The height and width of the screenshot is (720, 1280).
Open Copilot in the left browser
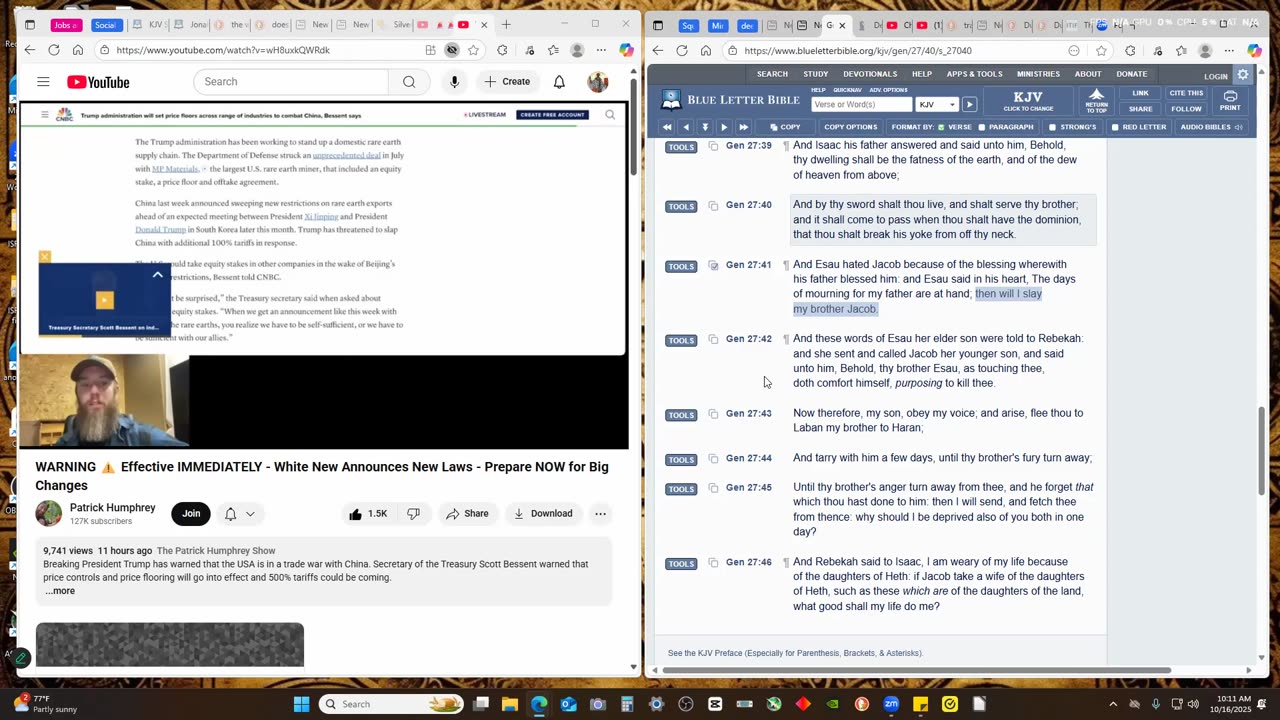(x=626, y=50)
